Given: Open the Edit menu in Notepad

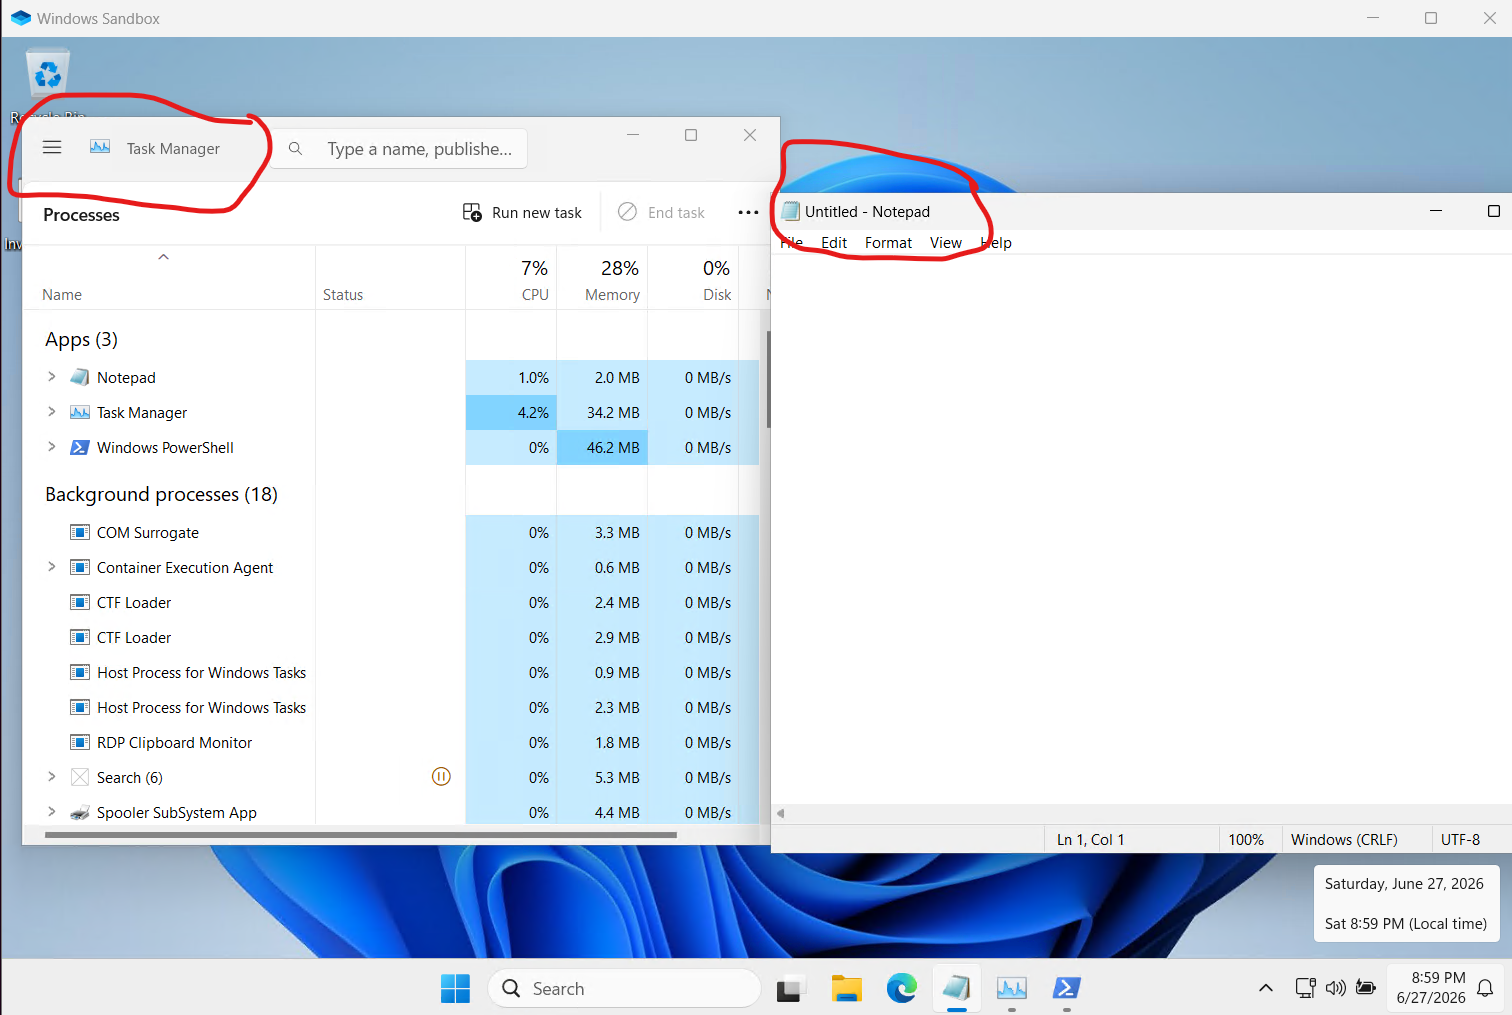Looking at the screenshot, I should point(834,243).
